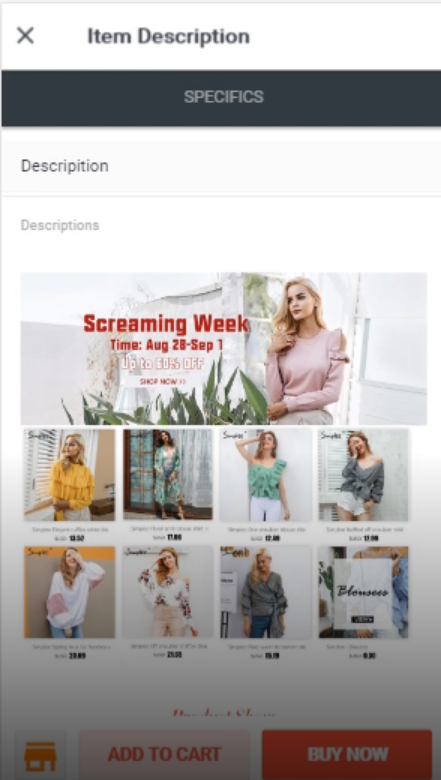Image resolution: width=441 pixels, height=780 pixels.
Task: Select the SPECIFICS tab
Action: tap(223, 97)
